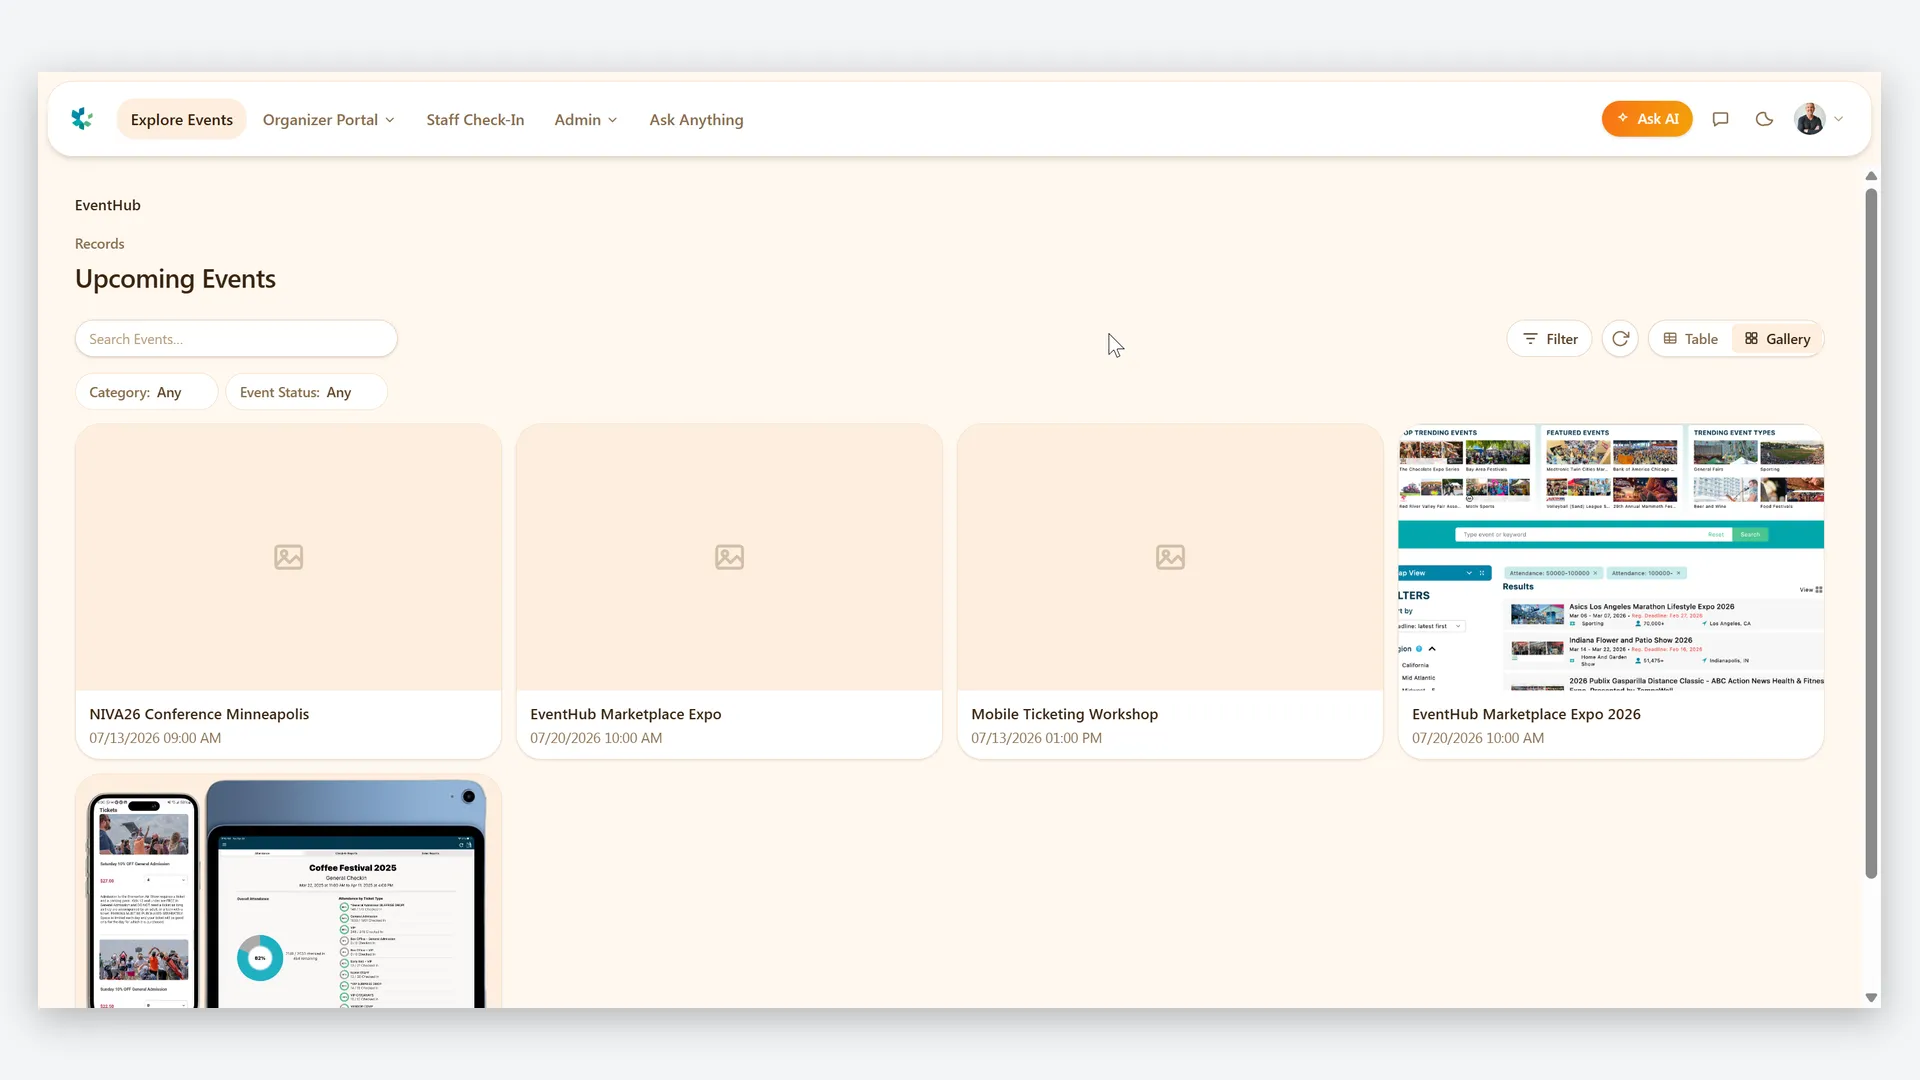Open the user profile avatar
This screenshot has height=1080, width=1920.
[1809, 119]
